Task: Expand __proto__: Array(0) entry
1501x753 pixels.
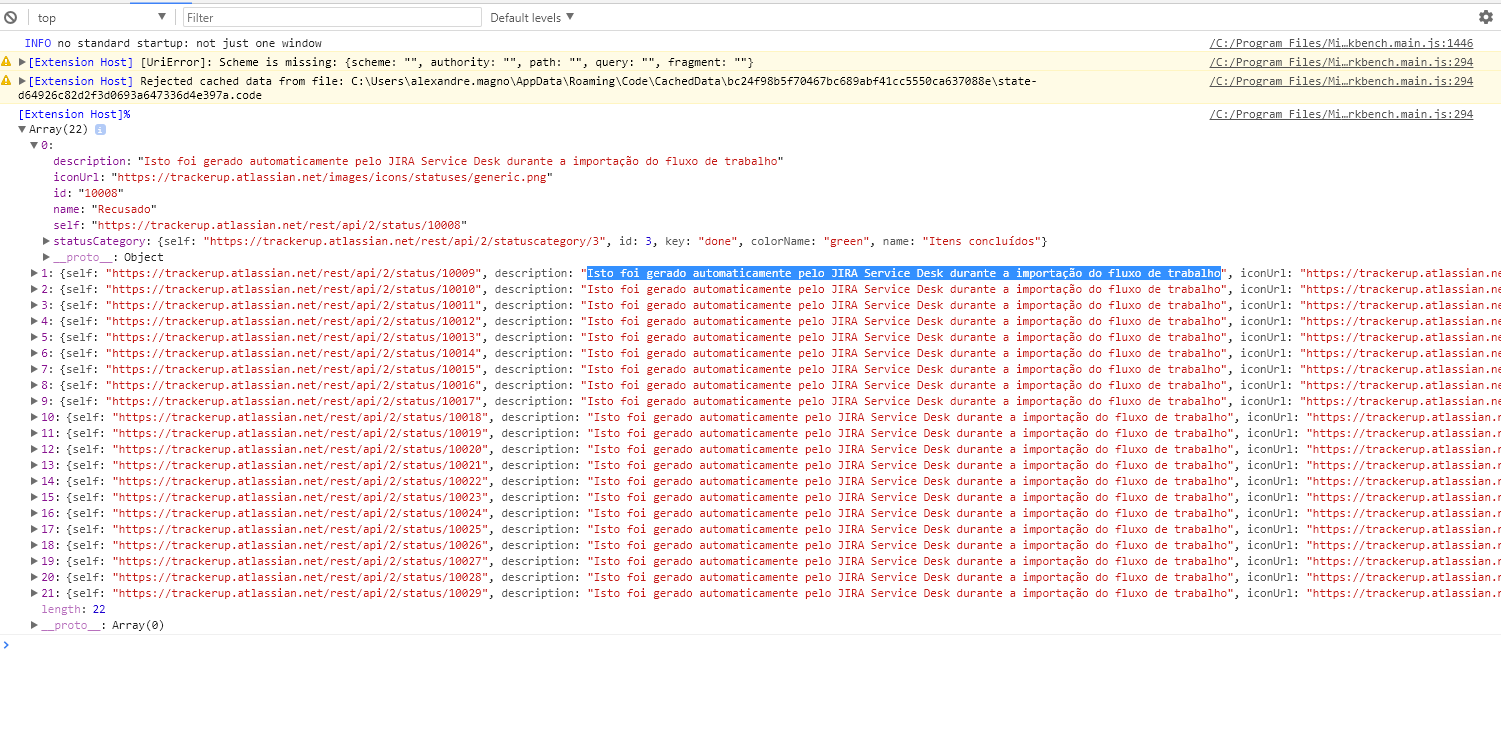Action: click(35, 625)
